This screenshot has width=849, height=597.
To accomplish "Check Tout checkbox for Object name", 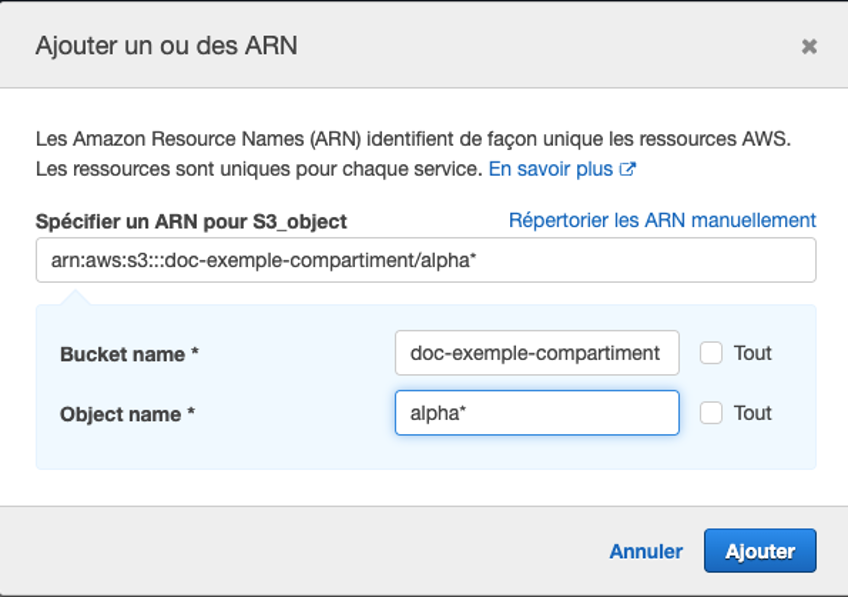I will point(711,414).
